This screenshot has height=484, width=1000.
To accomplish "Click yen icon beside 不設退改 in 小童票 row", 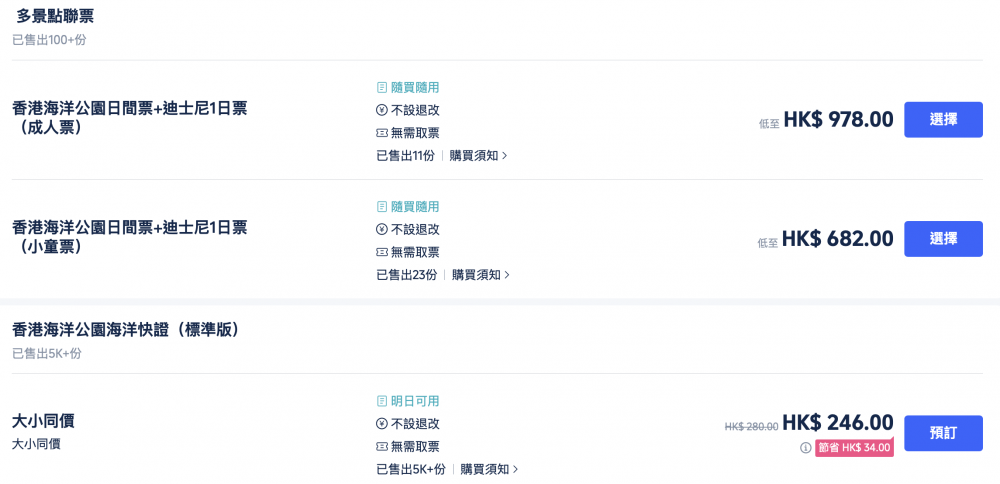I will point(382,230).
